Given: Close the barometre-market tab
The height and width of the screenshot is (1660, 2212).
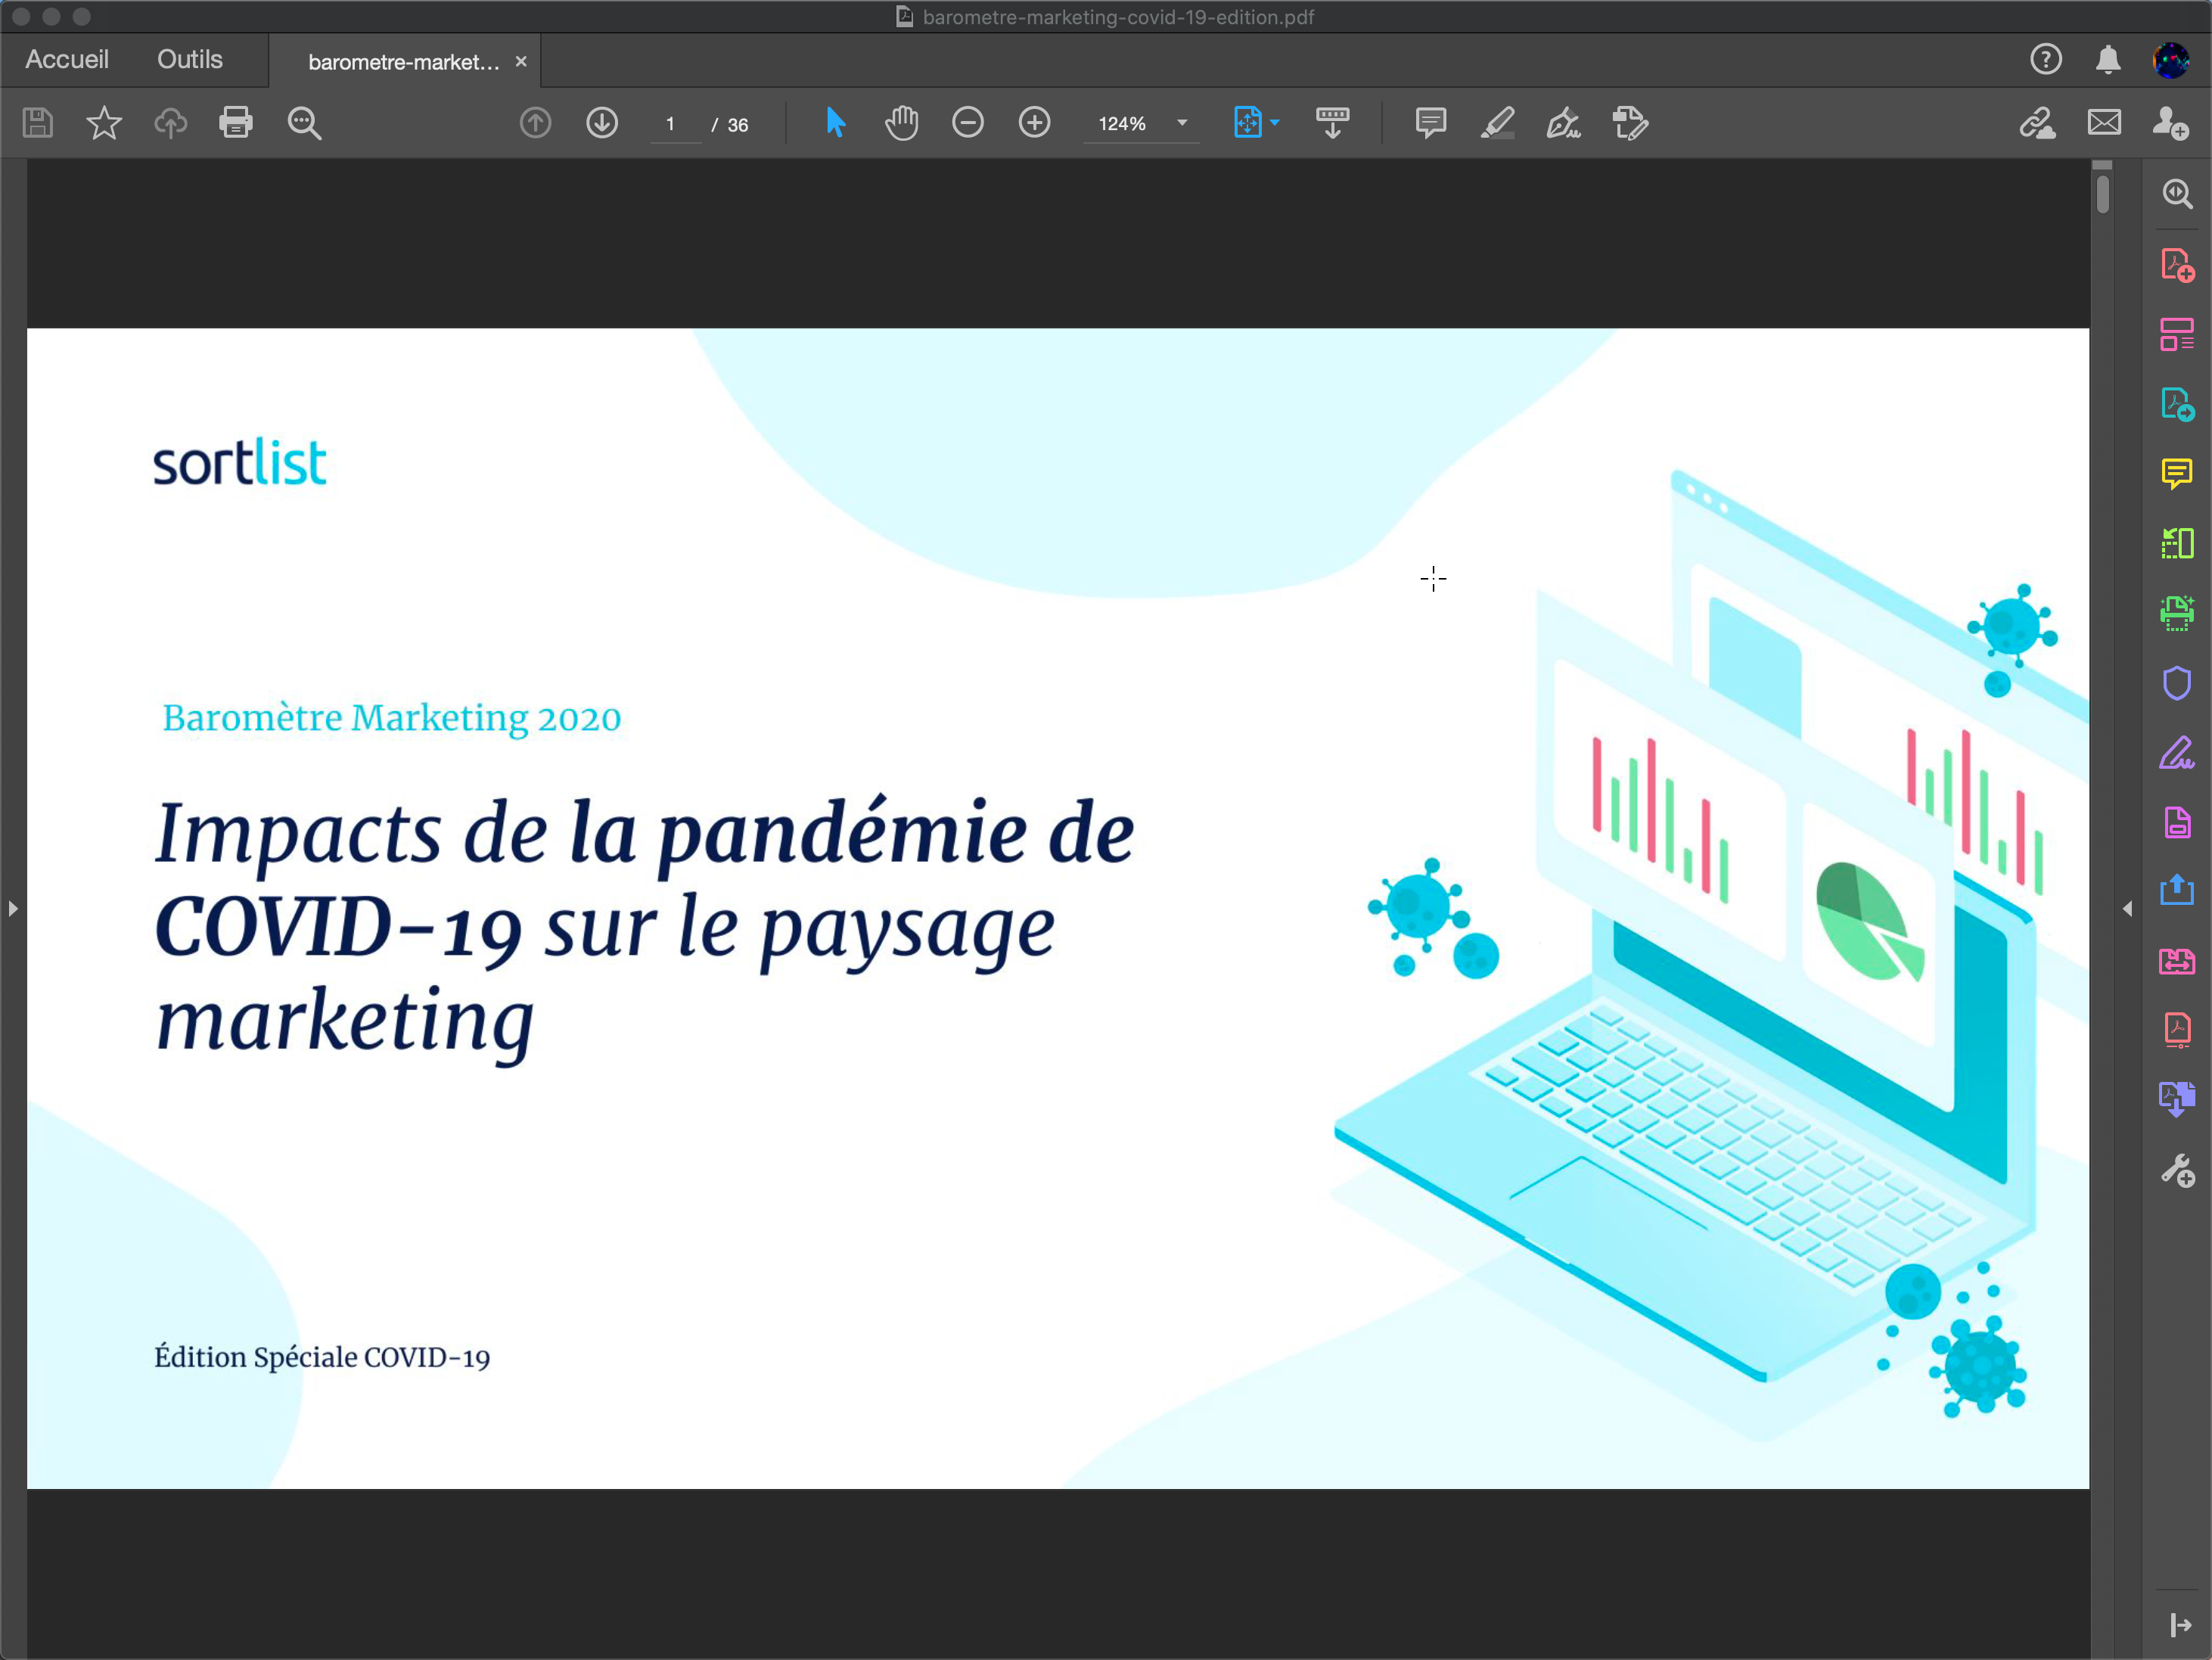Looking at the screenshot, I should click(x=521, y=62).
